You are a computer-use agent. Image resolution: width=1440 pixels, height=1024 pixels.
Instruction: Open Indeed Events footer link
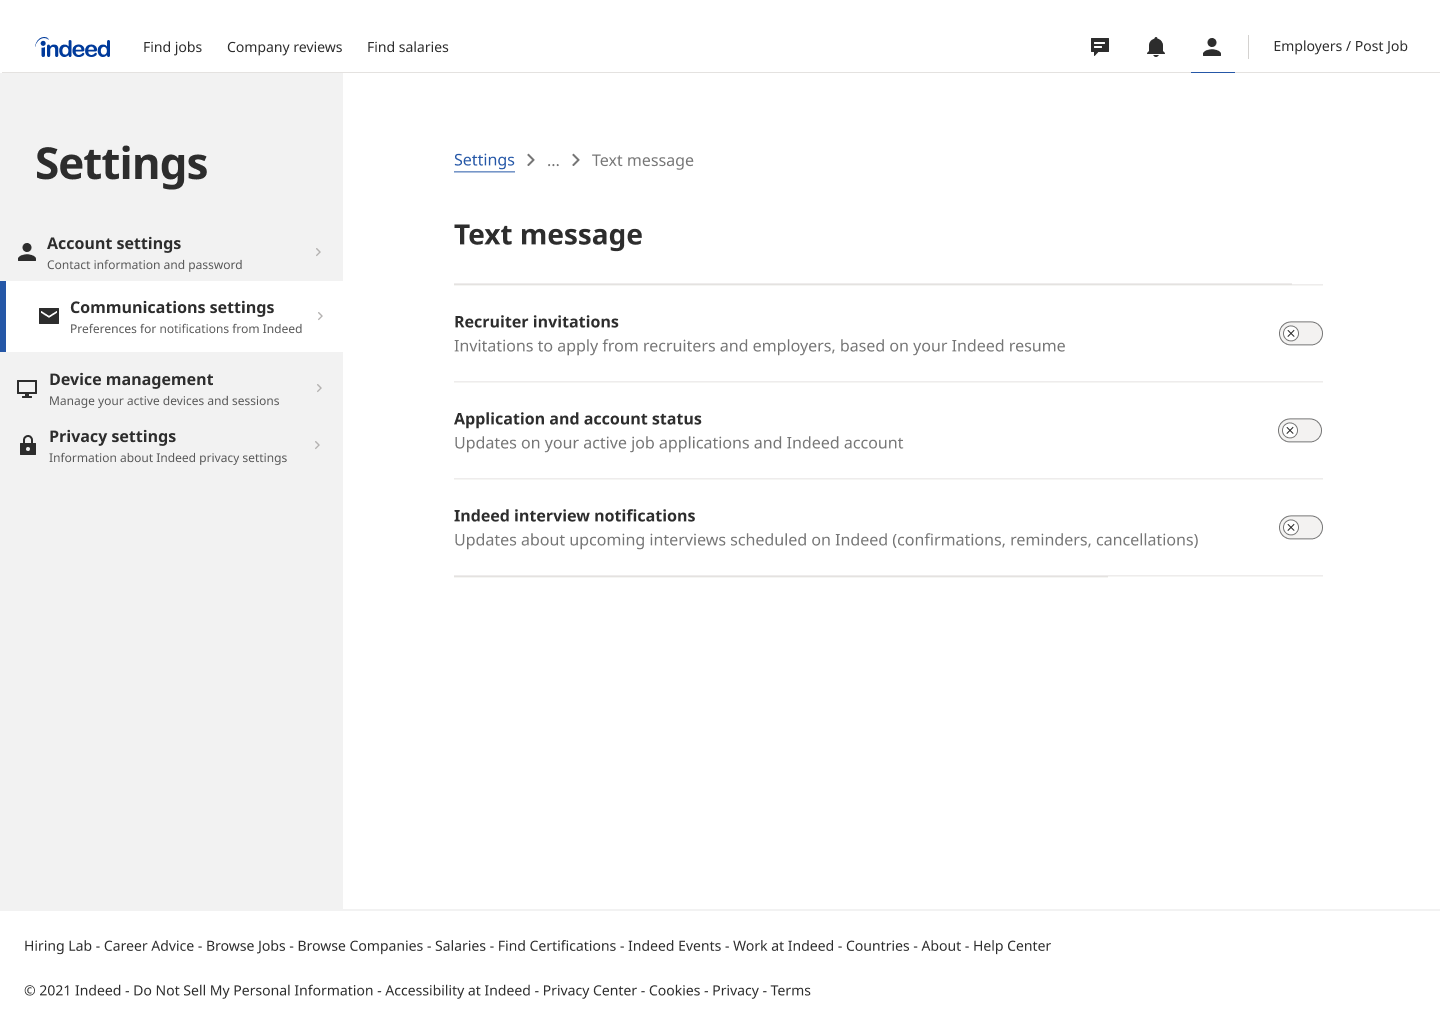674,946
